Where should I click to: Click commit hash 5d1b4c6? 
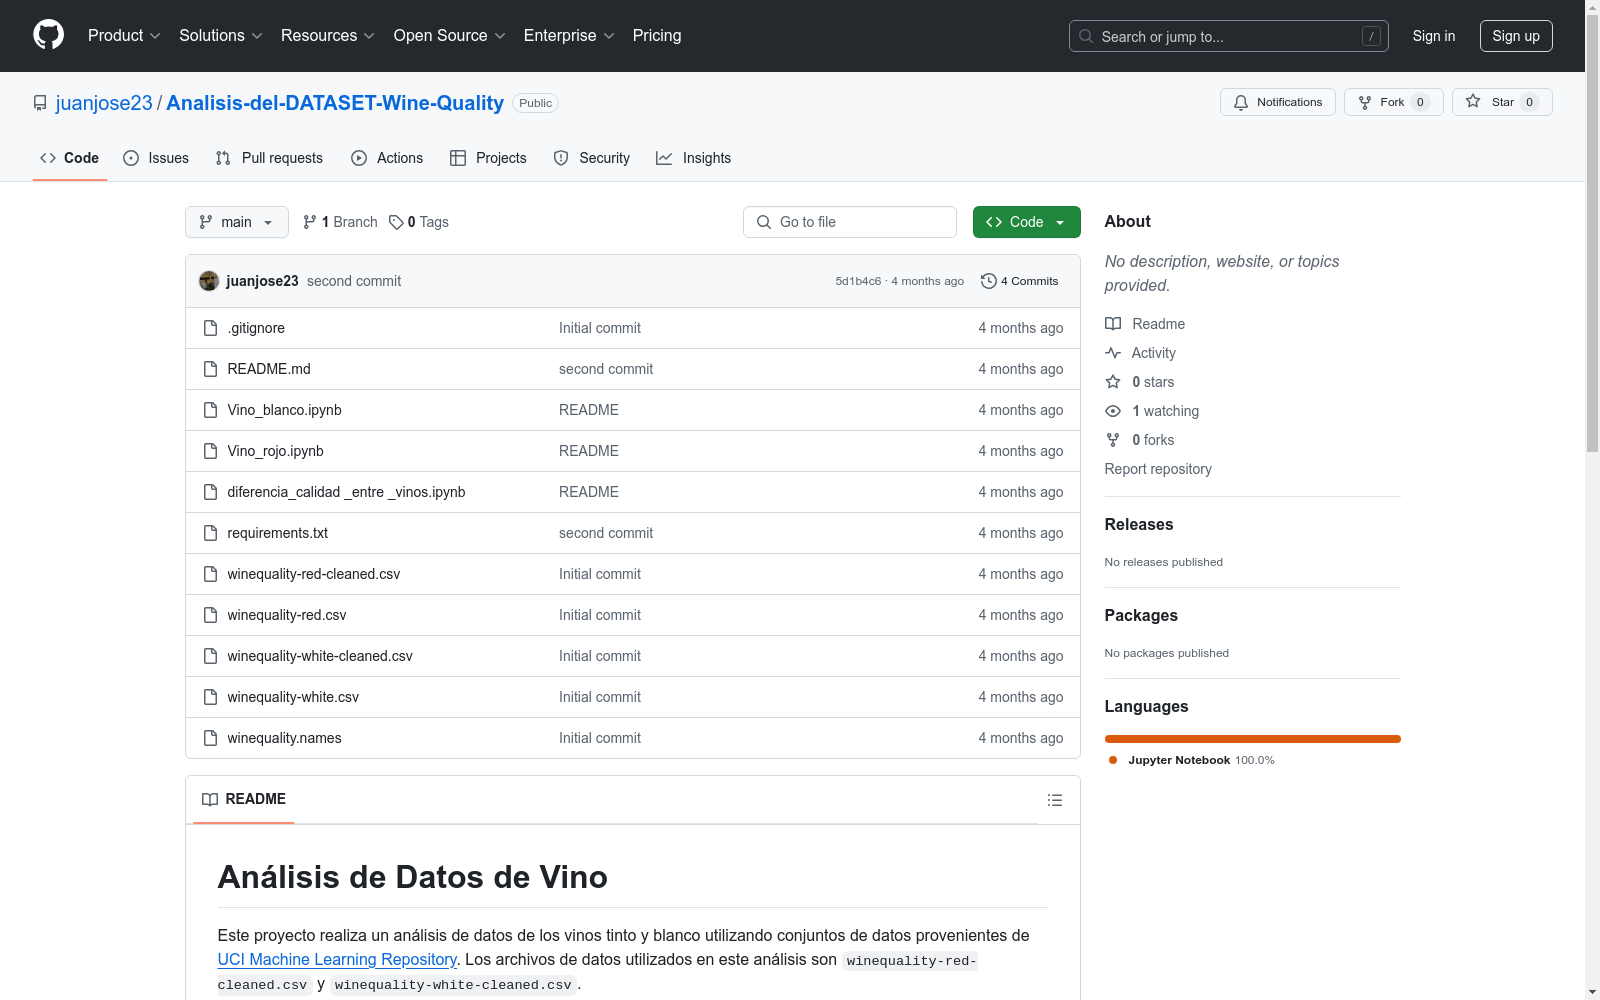(858, 281)
